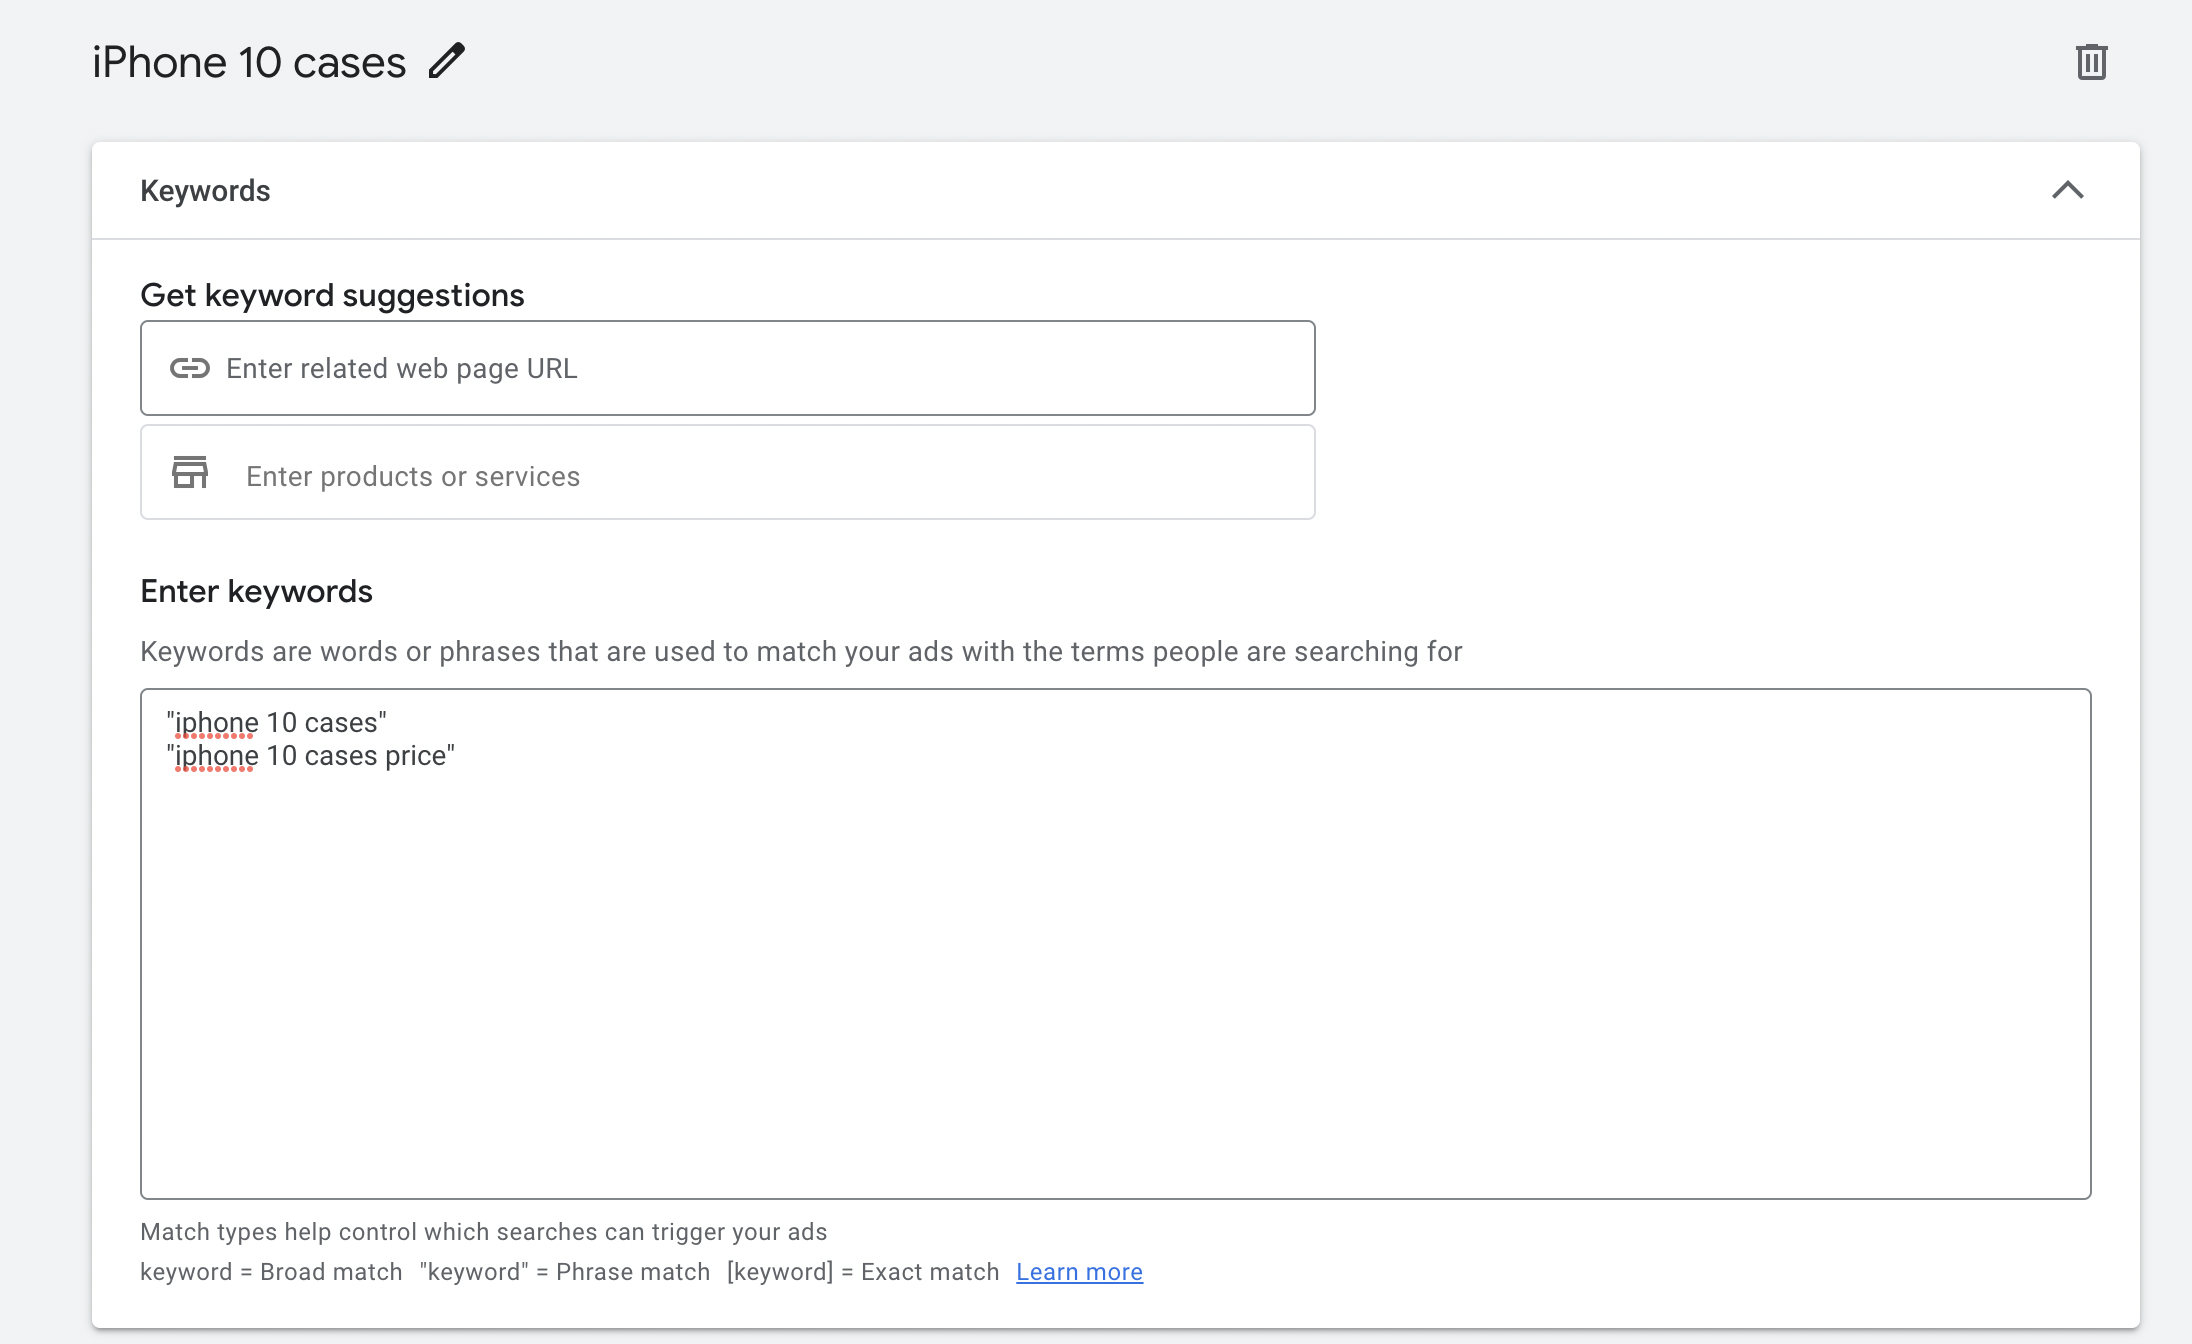The height and width of the screenshot is (1344, 2192).
Task: Focus the related web page URL field
Action: point(727,368)
